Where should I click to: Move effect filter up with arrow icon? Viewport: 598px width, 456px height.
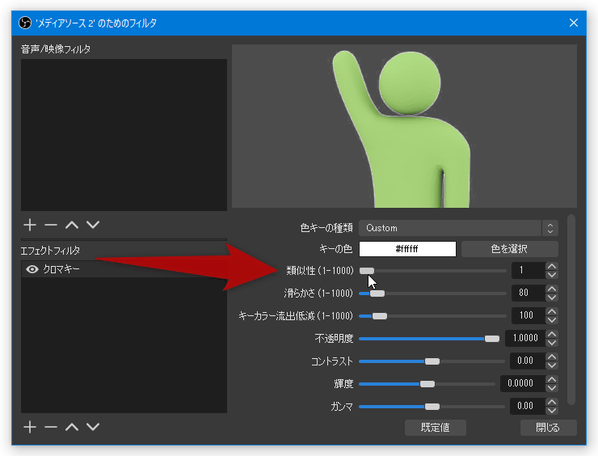[72, 427]
